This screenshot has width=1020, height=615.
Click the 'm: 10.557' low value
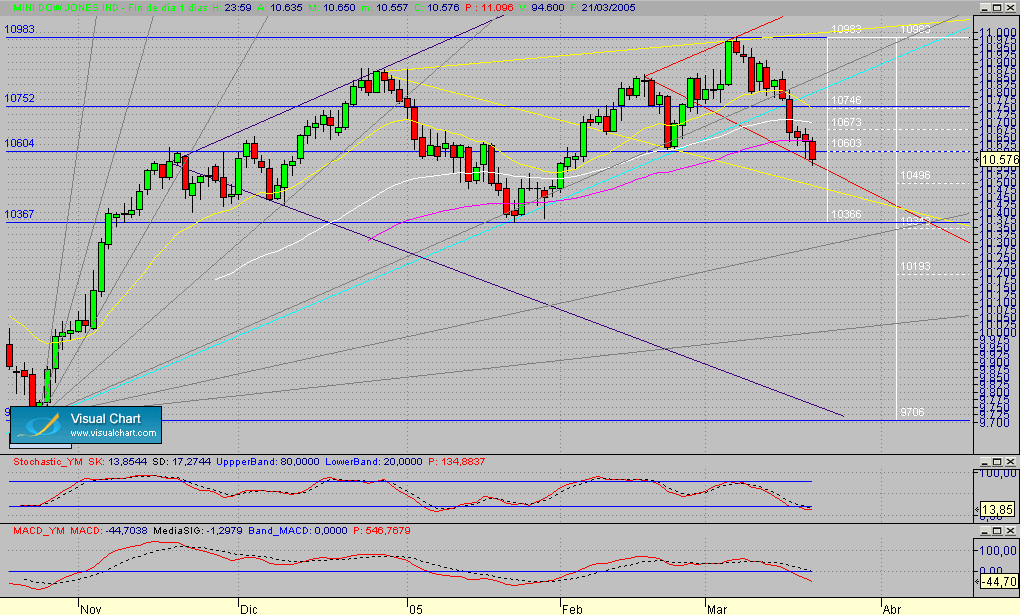pos(385,8)
